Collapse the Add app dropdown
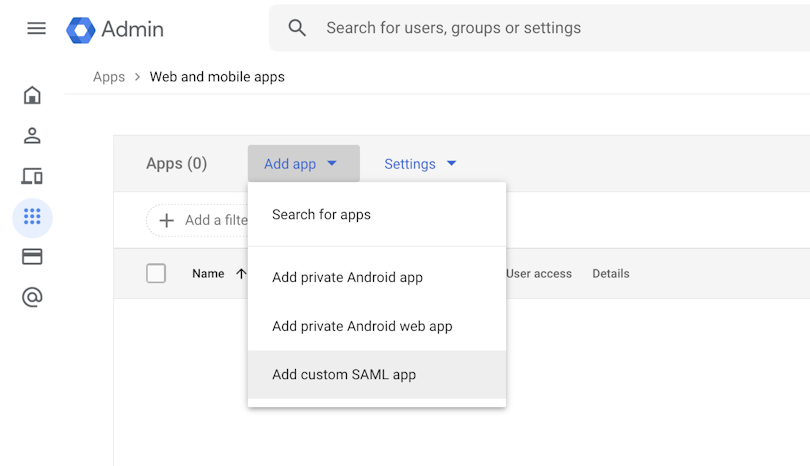This screenshot has width=810, height=466. point(304,164)
